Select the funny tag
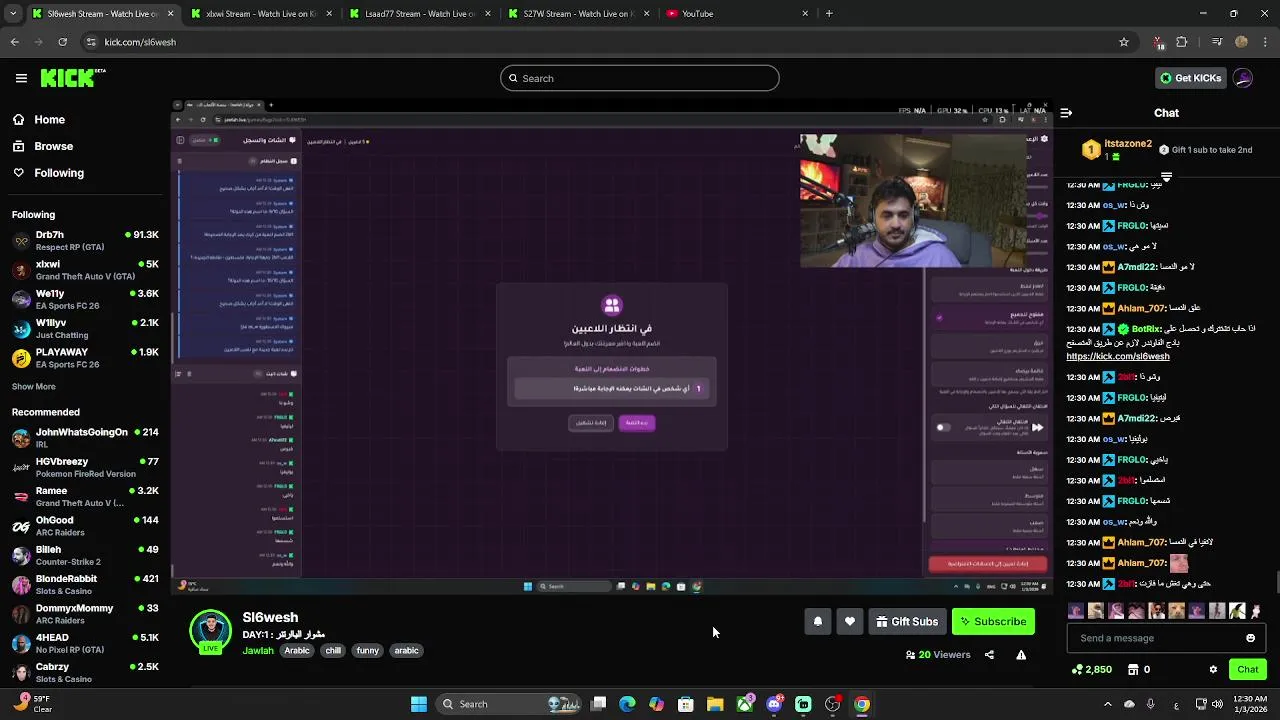The image size is (1280, 720). [368, 651]
